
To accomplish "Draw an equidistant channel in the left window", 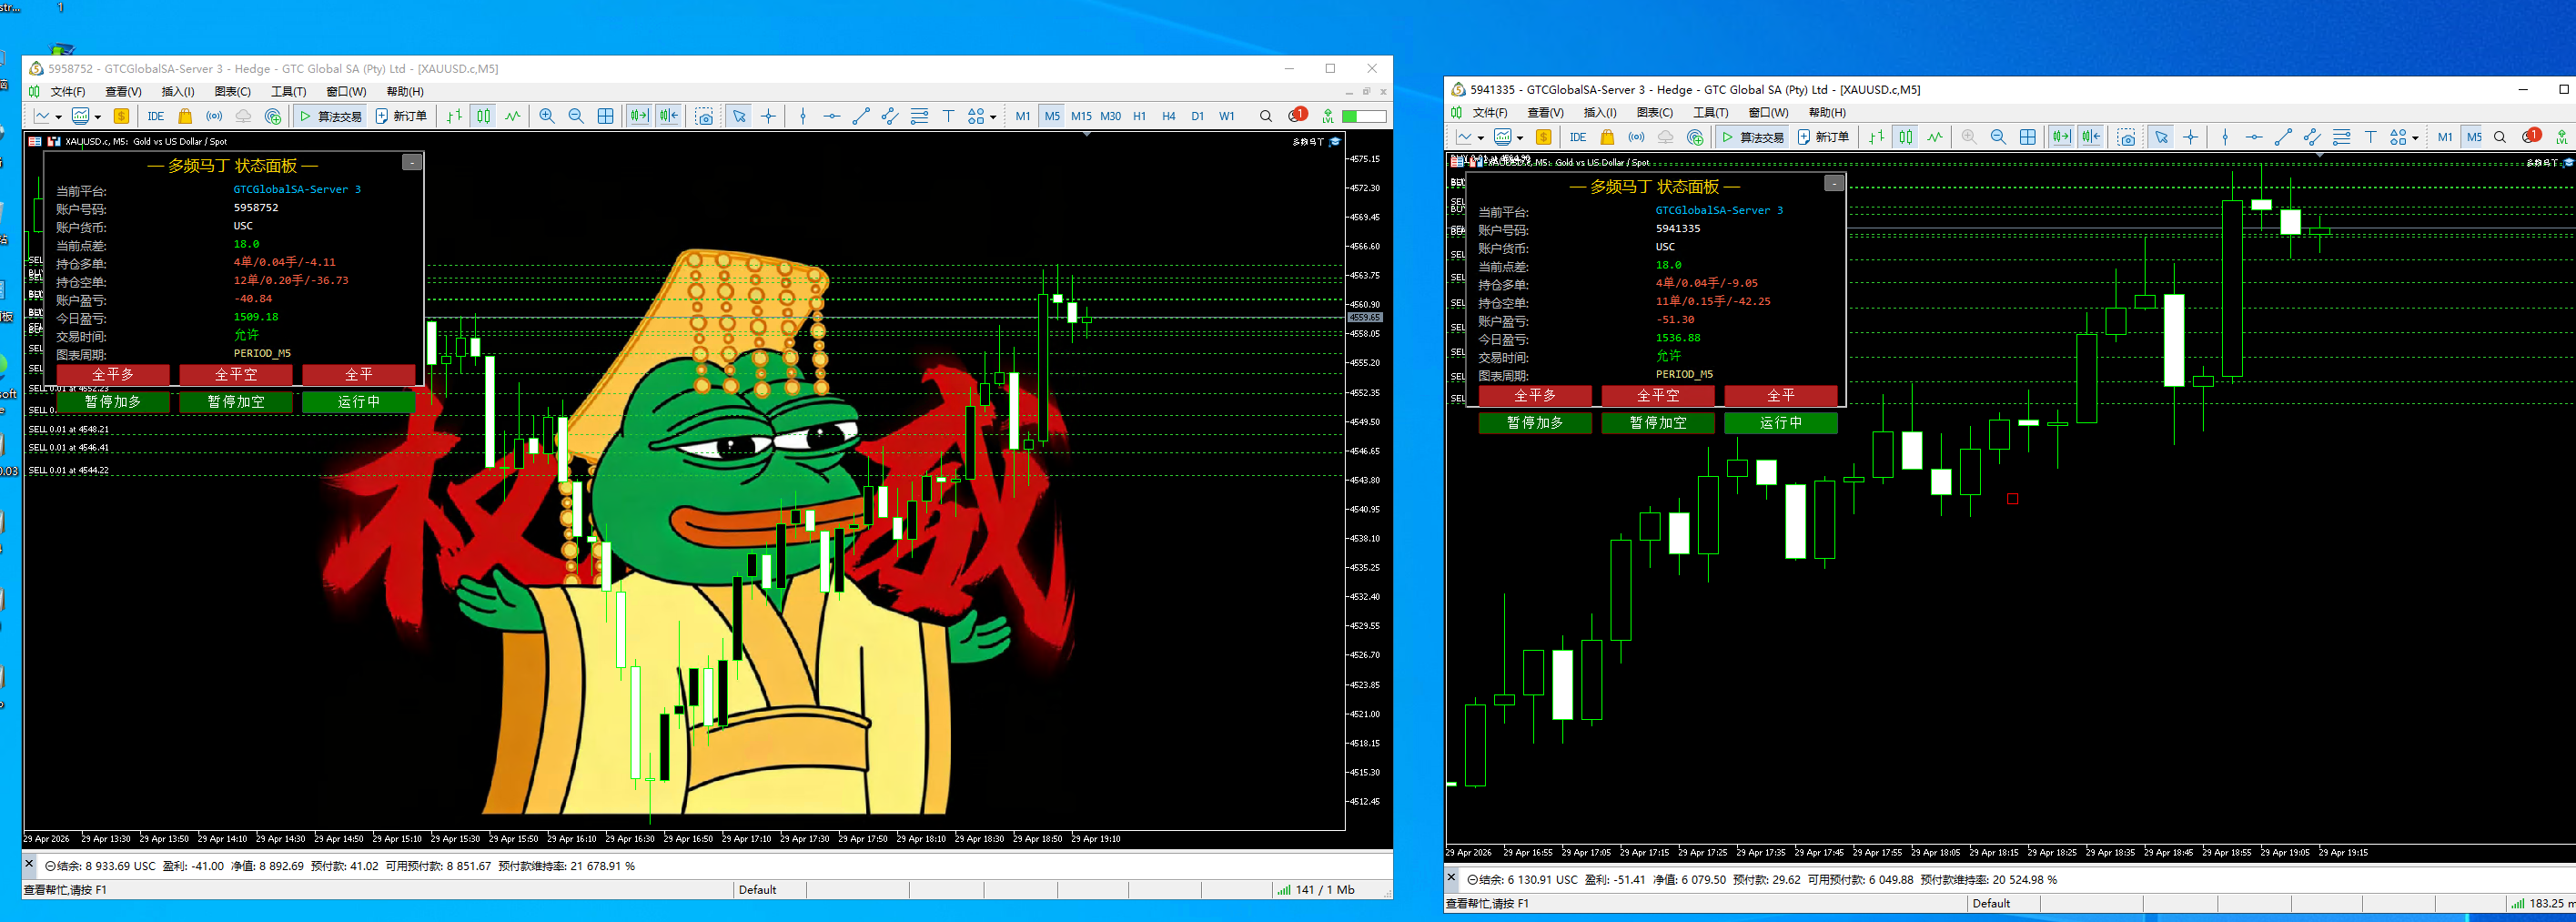I will [890, 116].
